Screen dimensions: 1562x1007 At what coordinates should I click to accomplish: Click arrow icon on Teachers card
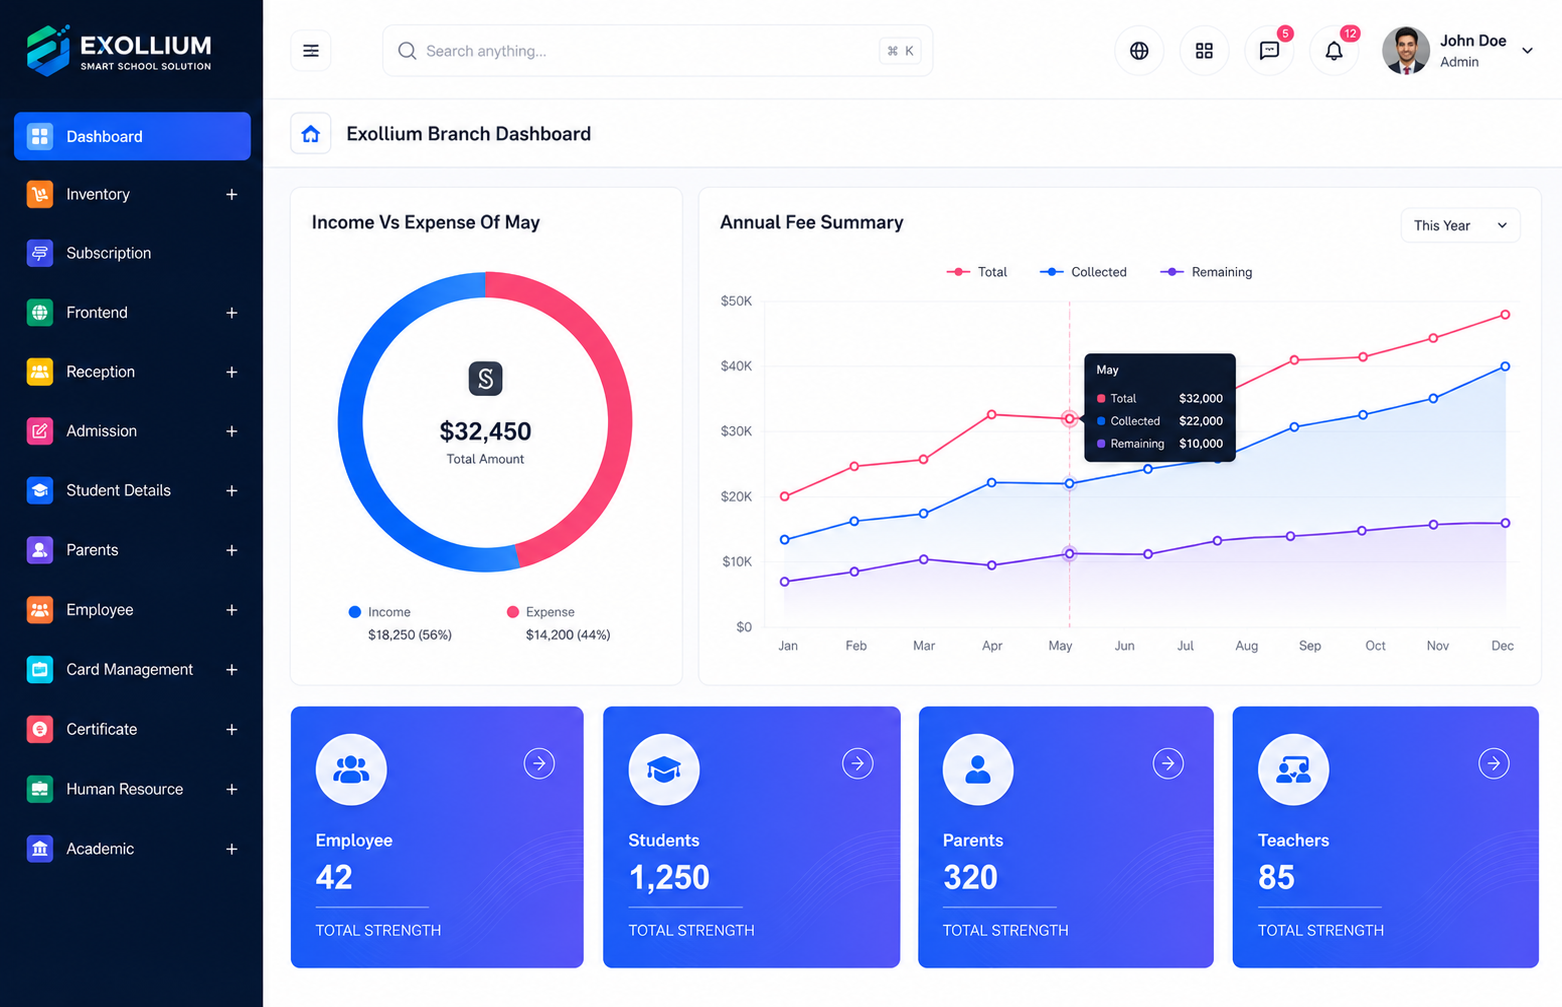click(1494, 764)
